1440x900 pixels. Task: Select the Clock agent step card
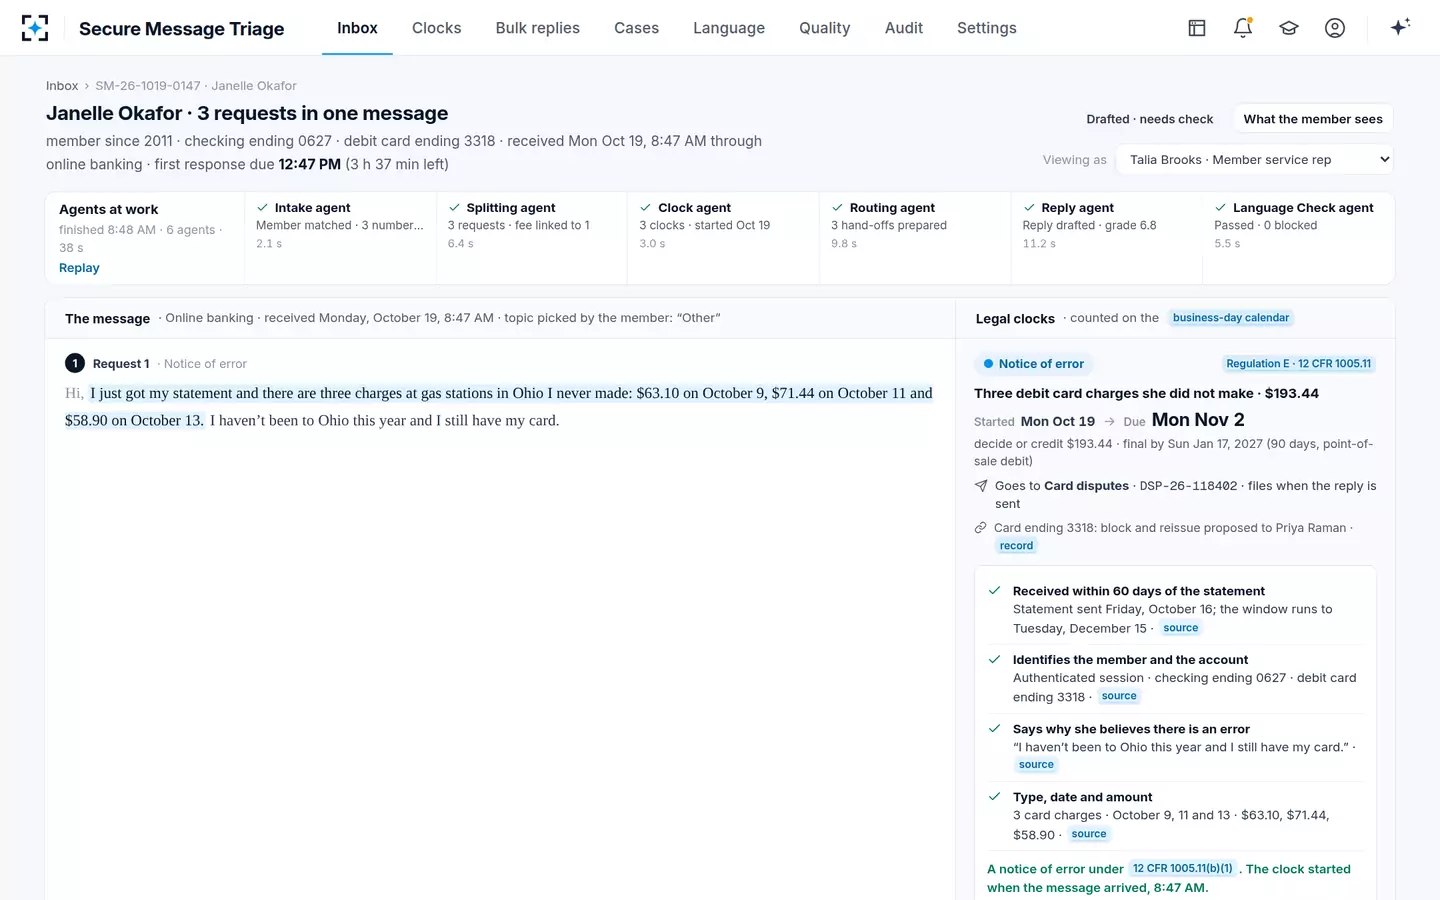pyautogui.click(x=724, y=238)
